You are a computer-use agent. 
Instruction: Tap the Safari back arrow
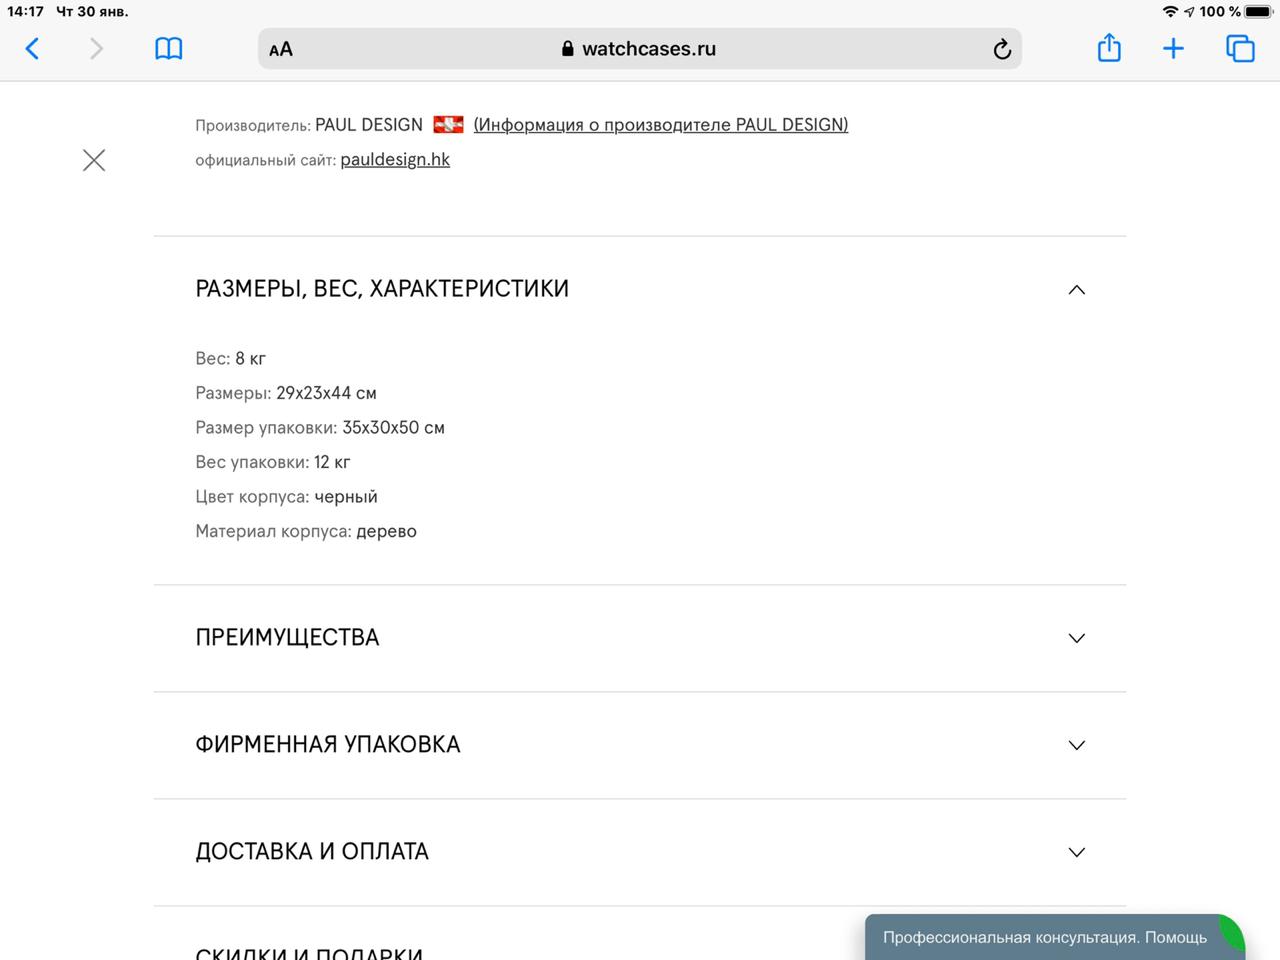coord(32,48)
